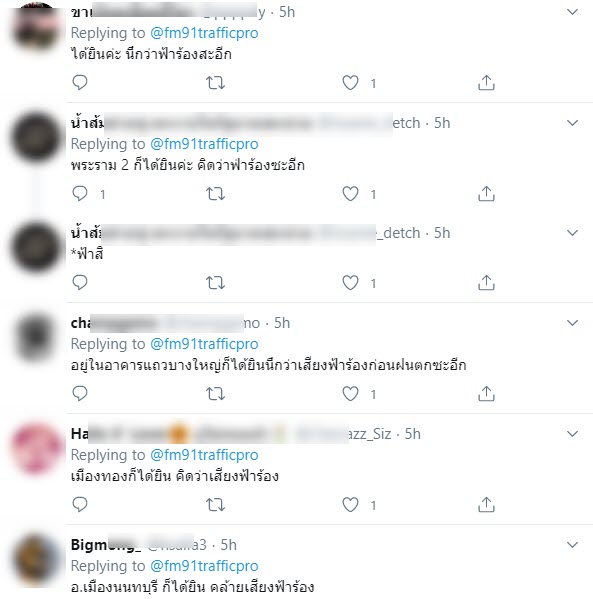Open the Bigm user's profile picture
The height and width of the screenshot is (599, 593).
click(x=36, y=560)
